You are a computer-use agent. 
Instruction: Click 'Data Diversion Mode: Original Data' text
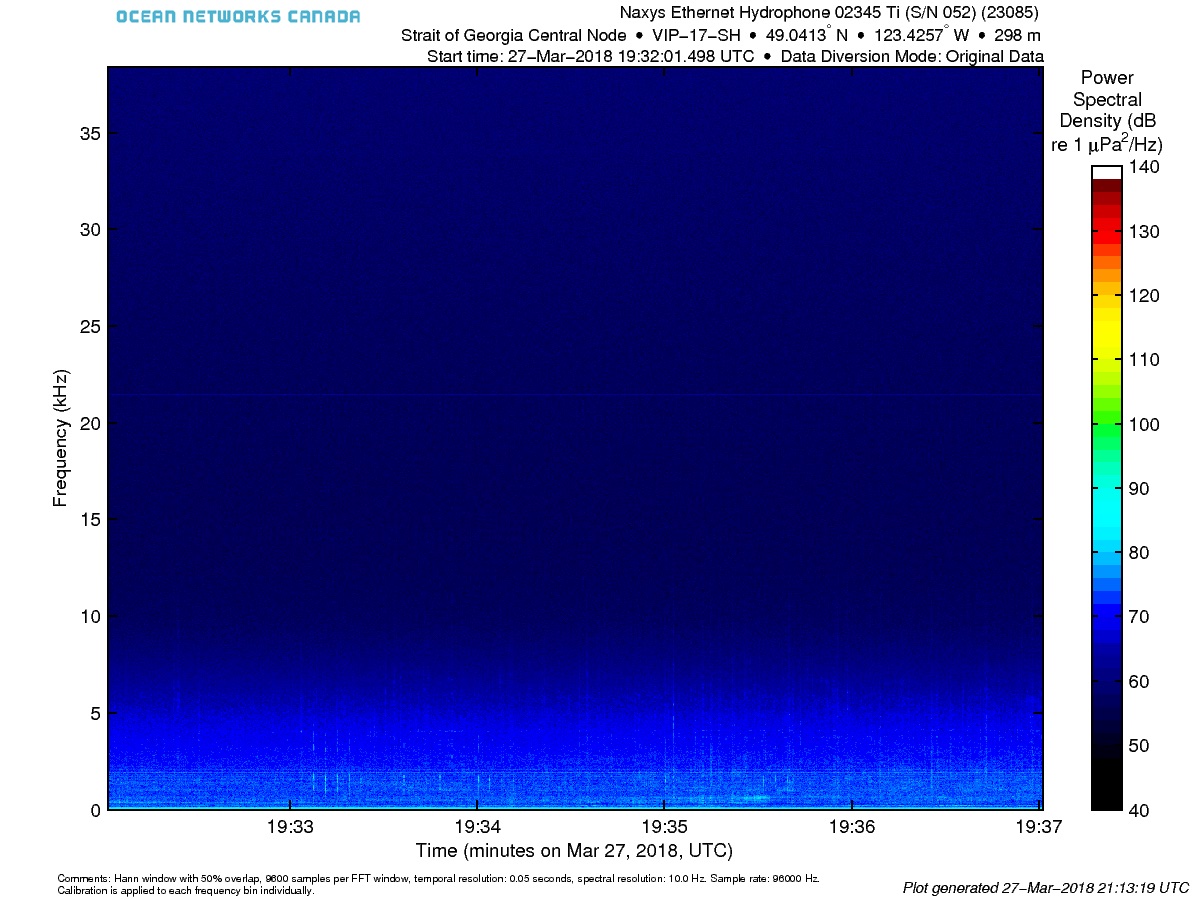[x=912, y=56]
